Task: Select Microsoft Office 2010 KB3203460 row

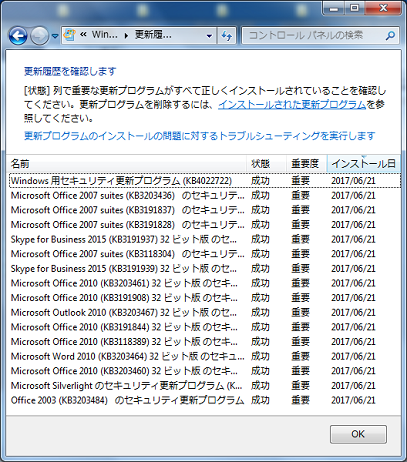Action: click(205, 371)
